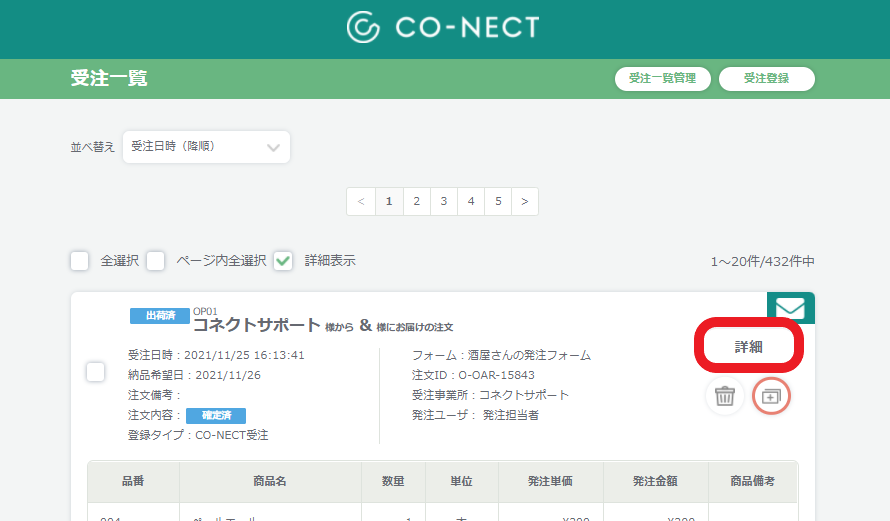The height and width of the screenshot is (521, 890).
Task: Select page 1 in pagination
Action: coord(389,201)
